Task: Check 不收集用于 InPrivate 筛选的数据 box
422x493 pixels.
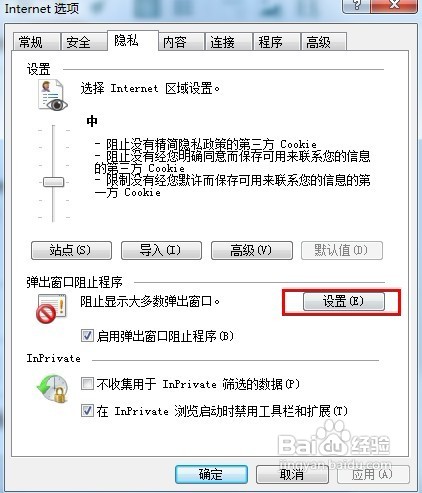Action: click(87, 384)
